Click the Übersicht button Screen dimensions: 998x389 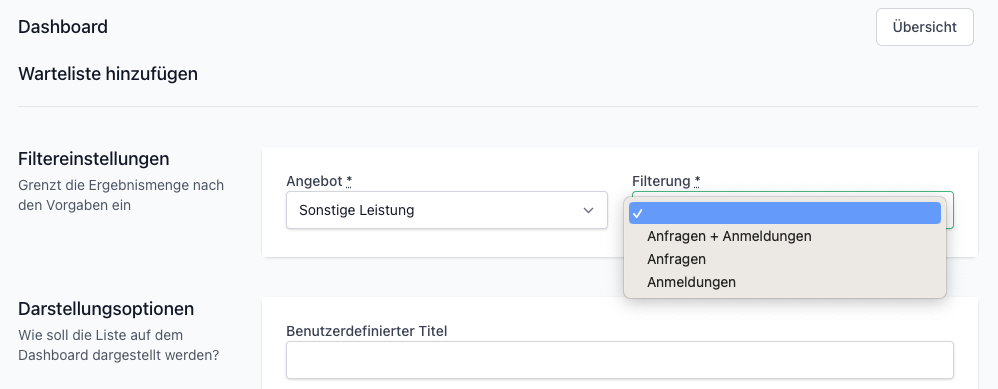(x=924, y=27)
